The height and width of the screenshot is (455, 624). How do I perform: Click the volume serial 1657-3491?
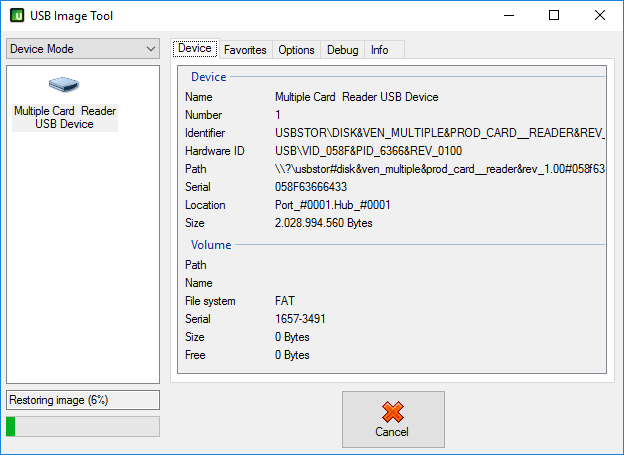(300, 318)
